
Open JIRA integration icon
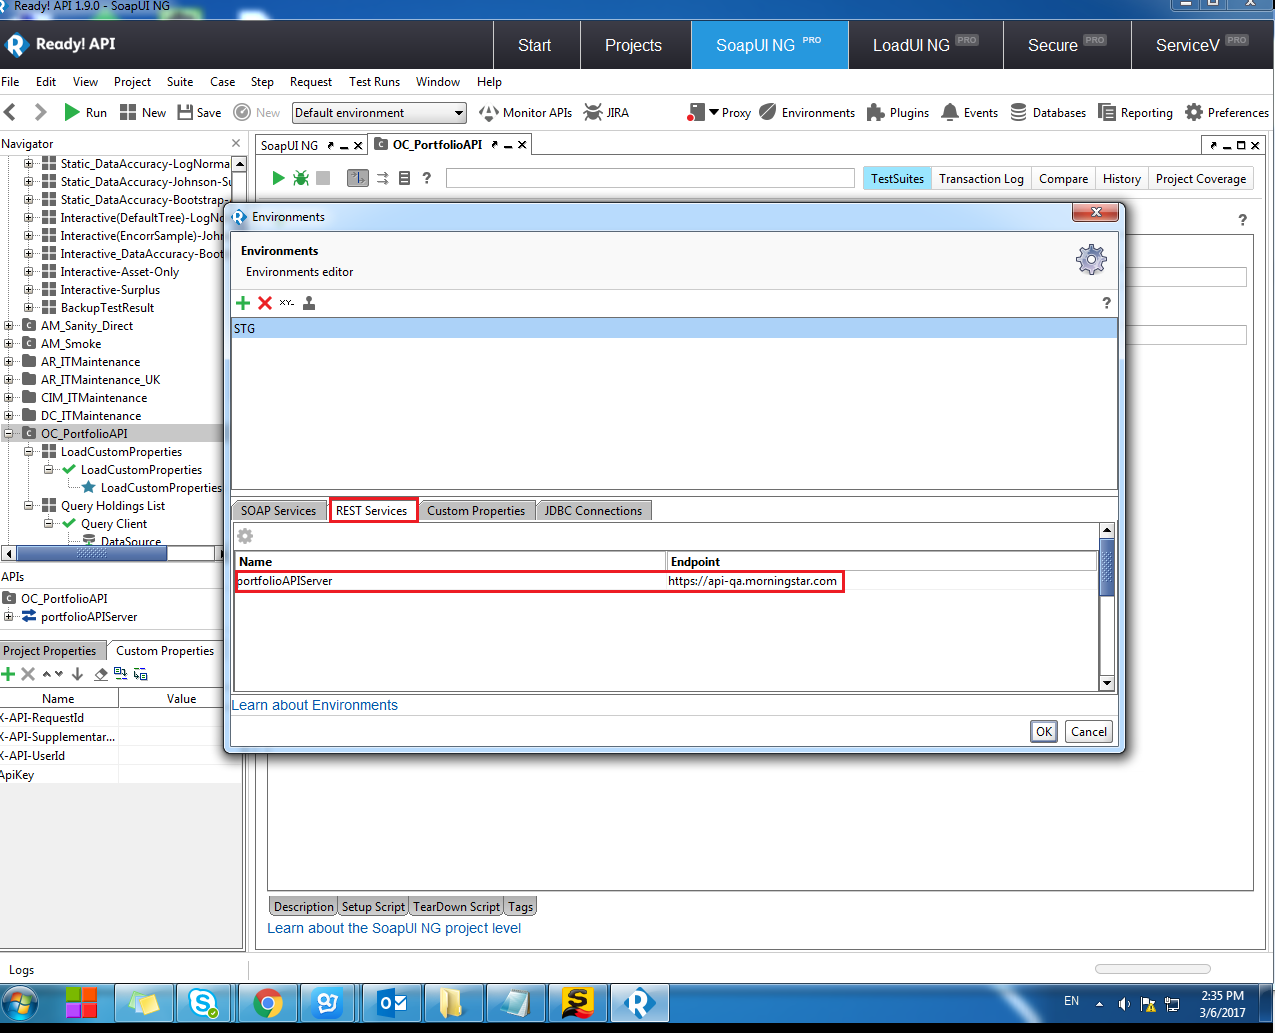[x=606, y=112]
